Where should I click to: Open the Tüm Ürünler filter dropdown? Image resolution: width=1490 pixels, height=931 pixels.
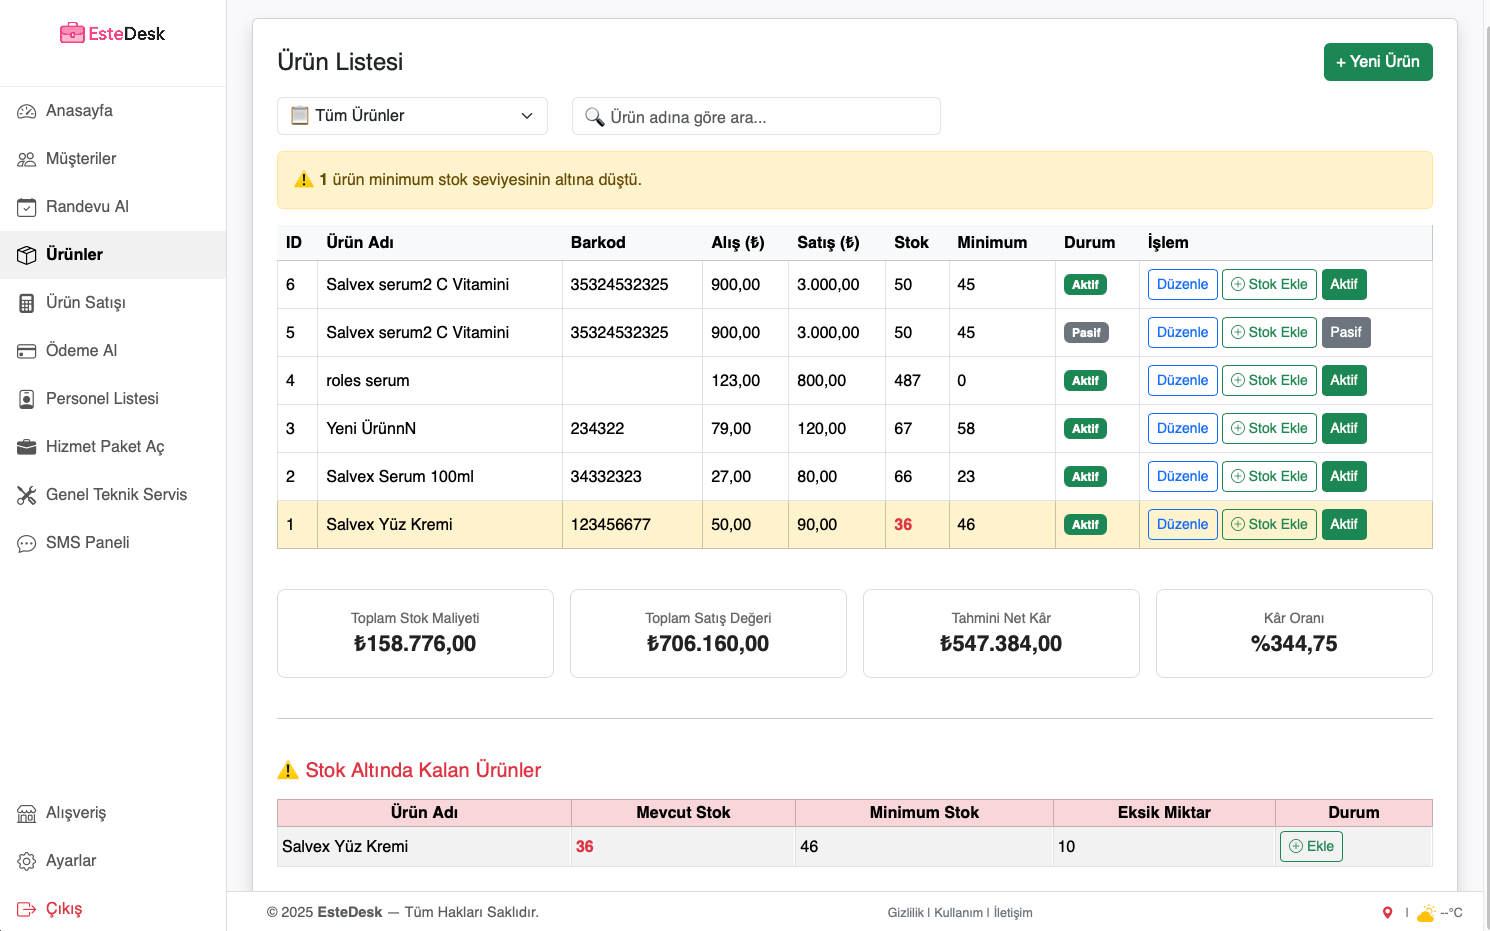(412, 116)
